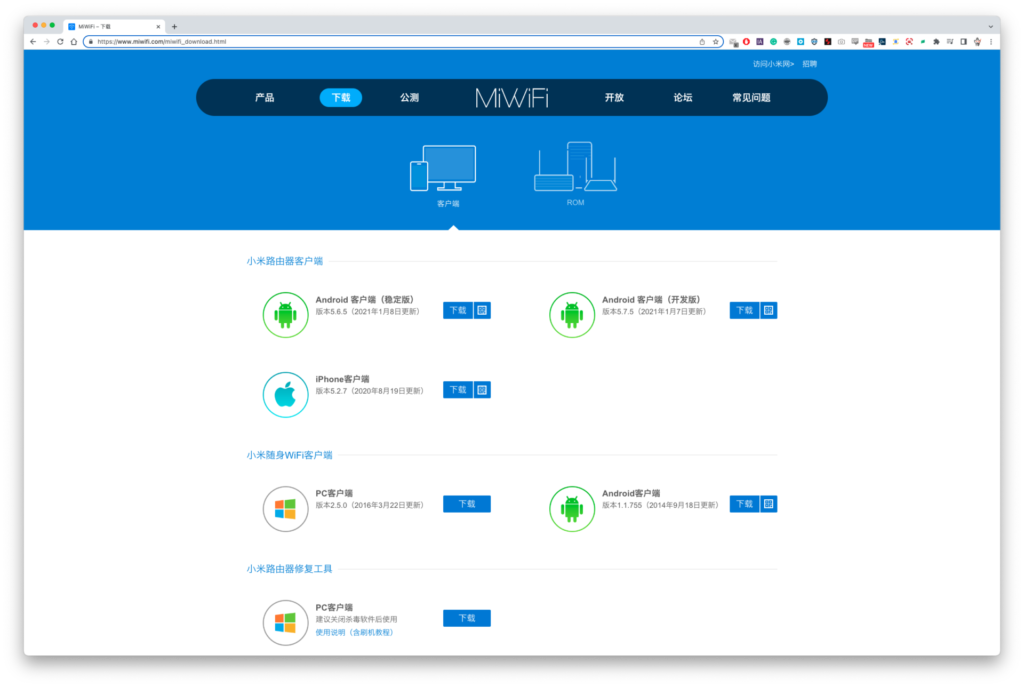The image size is (1024, 687).
Task: Download 随身WiFi PC客户端 version 2.5.0
Action: [467, 504]
